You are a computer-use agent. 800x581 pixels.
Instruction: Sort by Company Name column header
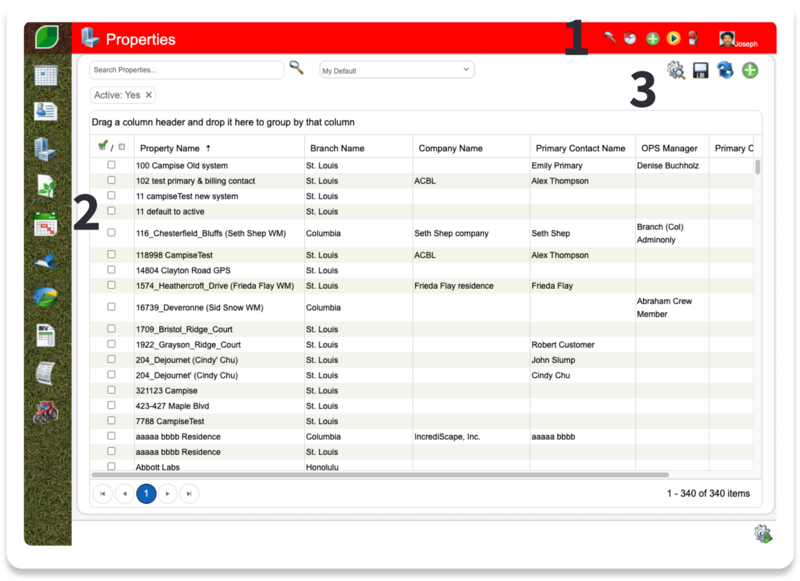[x=451, y=148]
